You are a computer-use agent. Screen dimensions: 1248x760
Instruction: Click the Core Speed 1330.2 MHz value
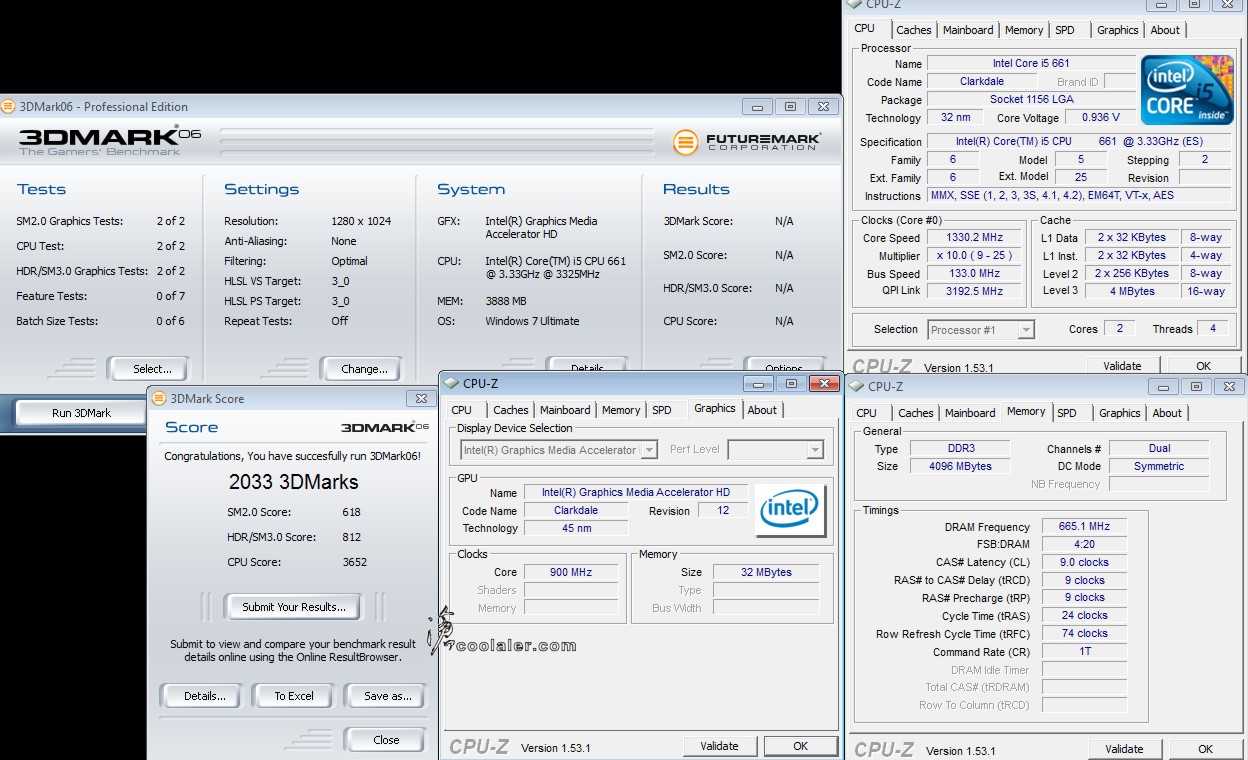974,238
